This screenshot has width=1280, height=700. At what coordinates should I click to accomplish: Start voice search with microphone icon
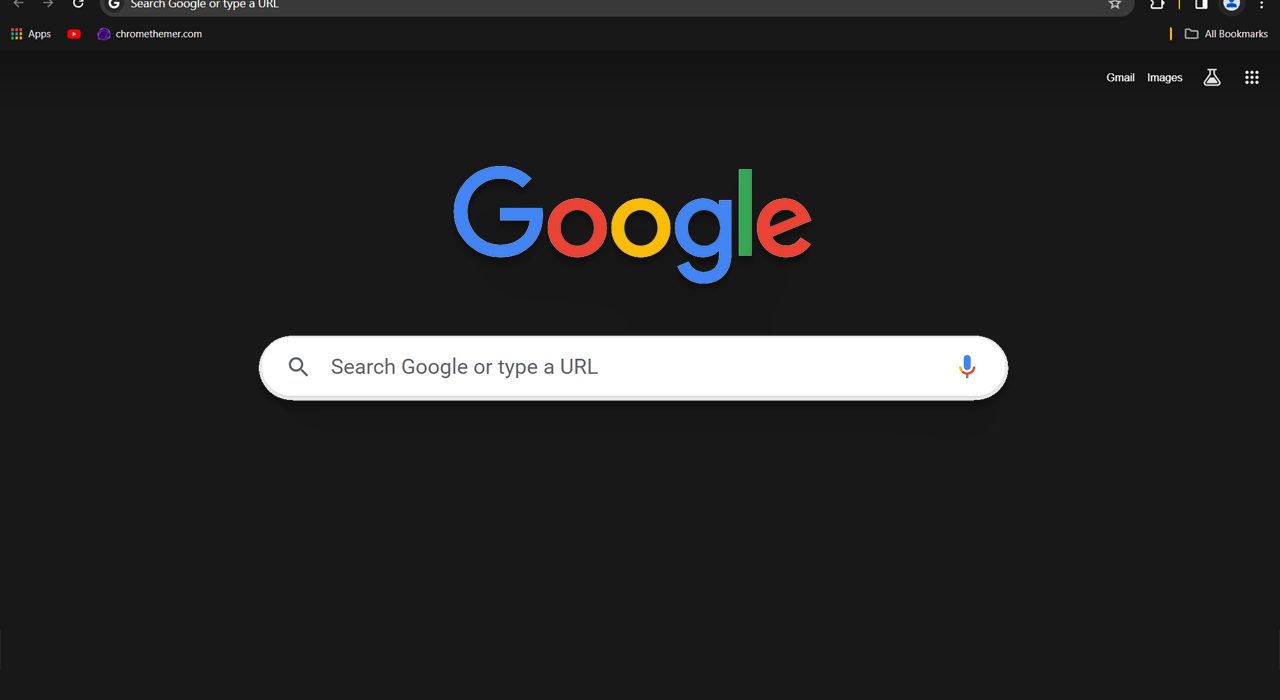[x=966, y=367]
